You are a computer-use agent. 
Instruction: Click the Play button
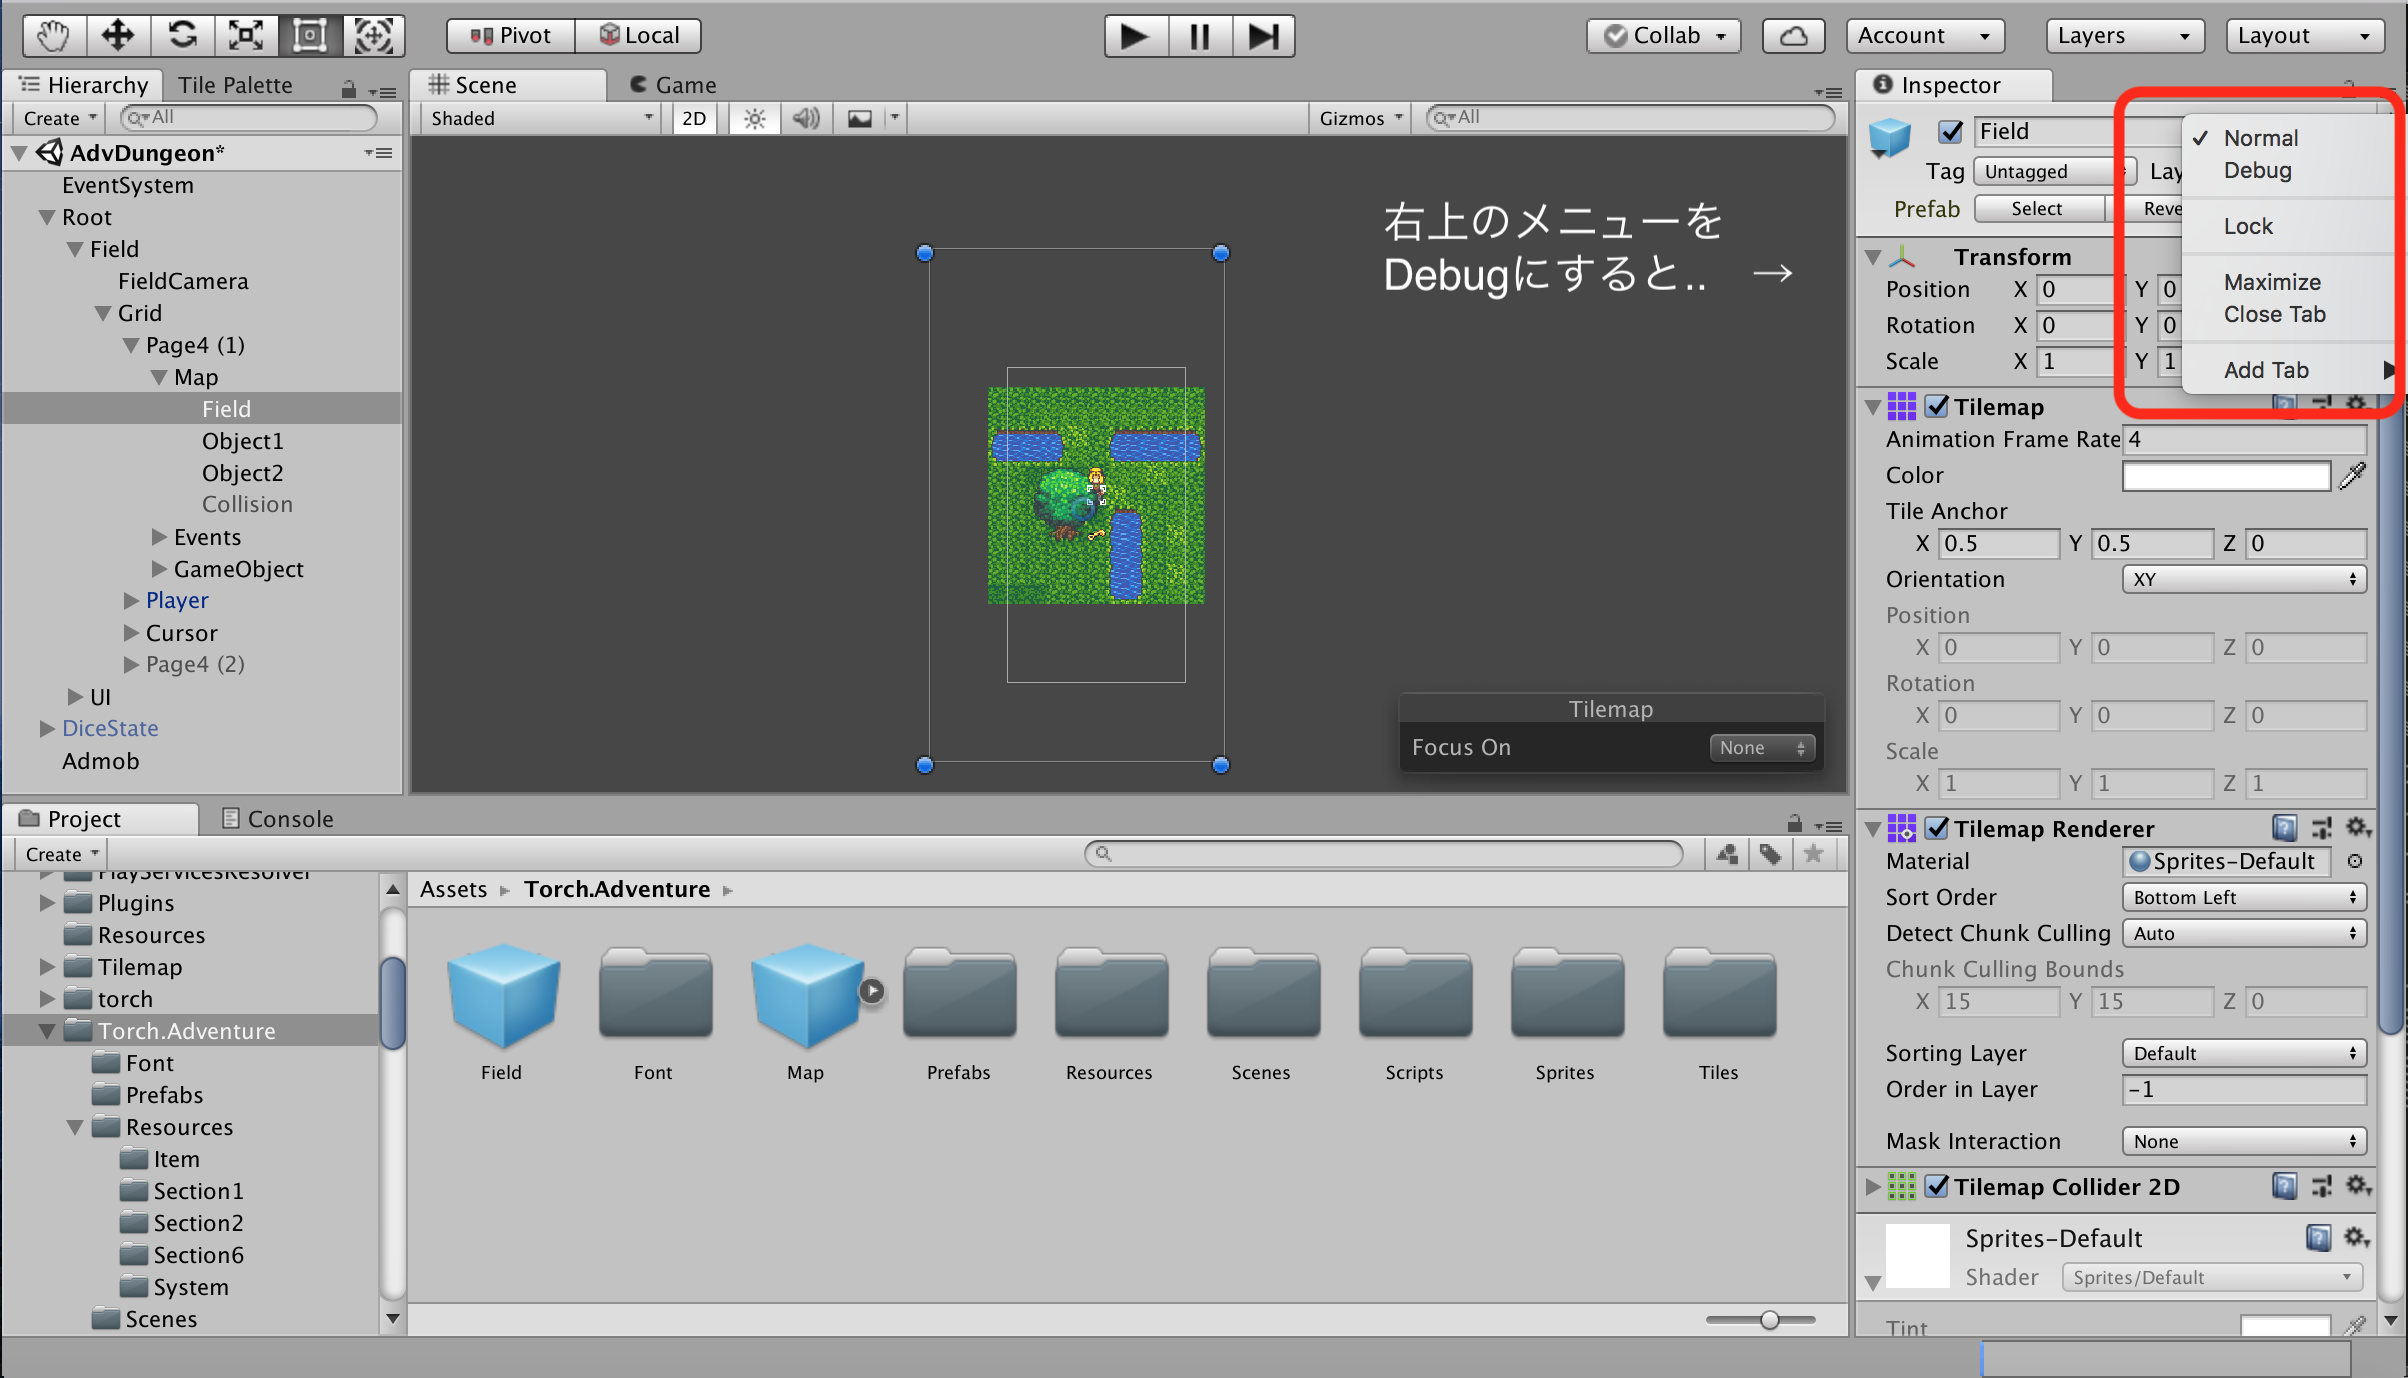pyautogui.click(x=1135, y=36)
